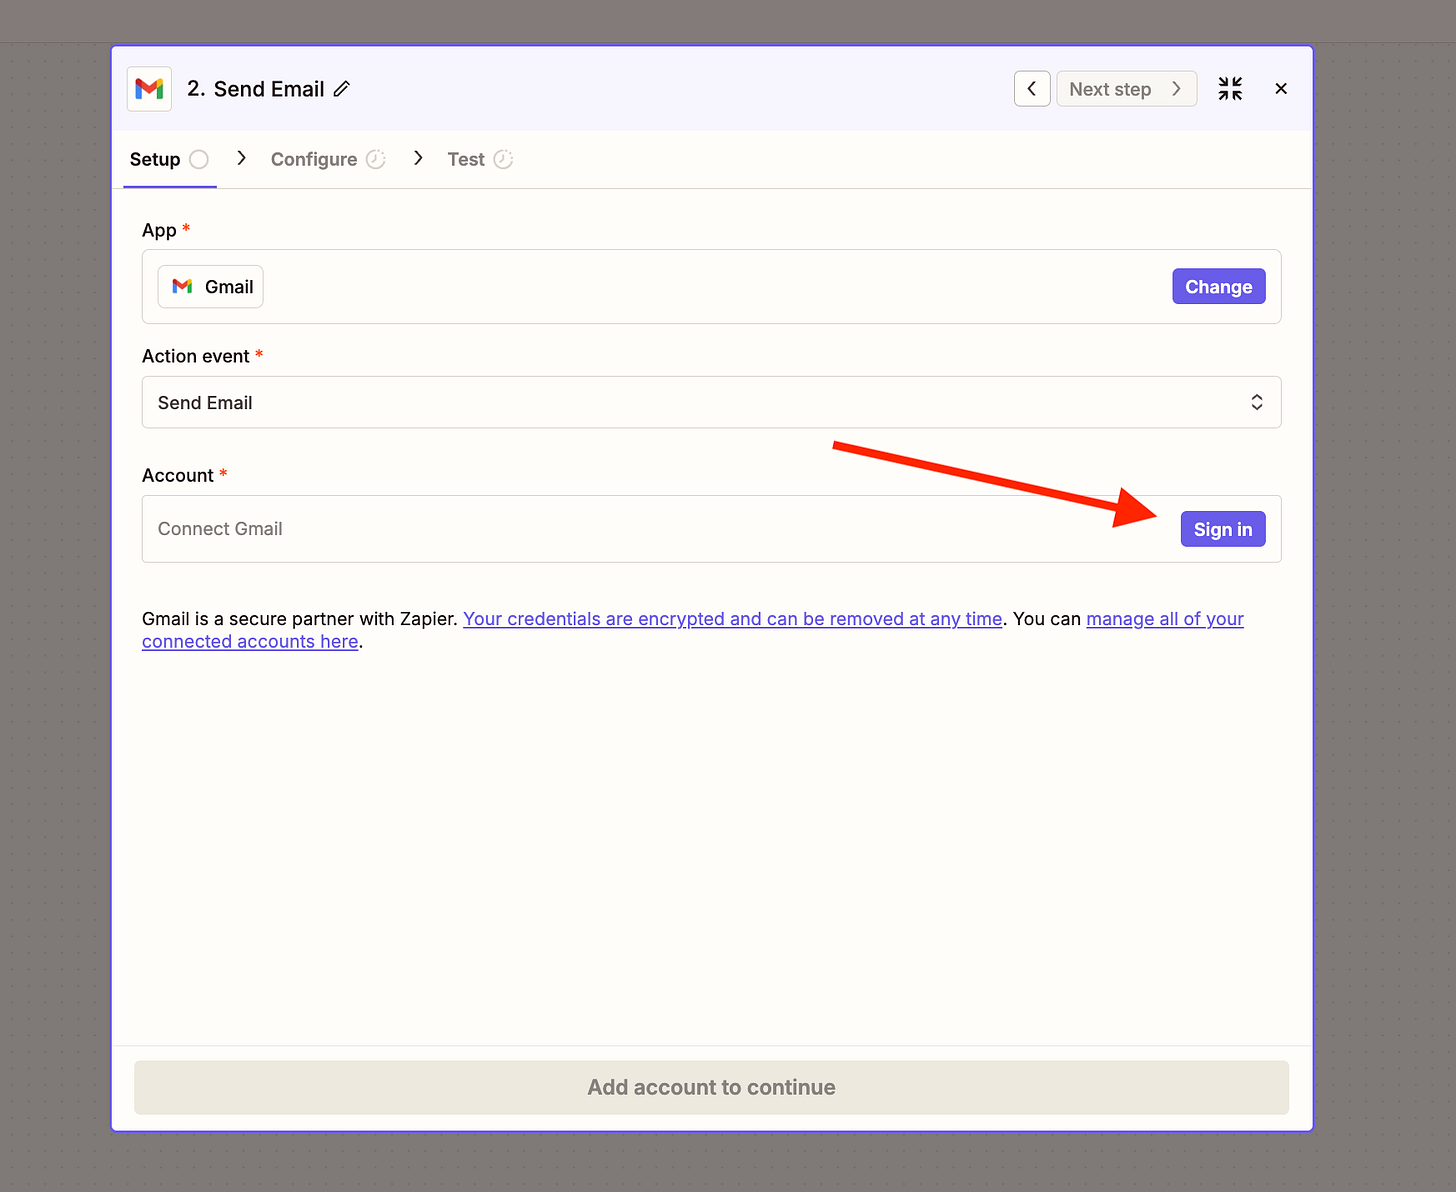Screen dimensions: 1456x1192
Task: Click the chevron between Setup and Configure
Action: pyautogui.click(x=241, y=158)
